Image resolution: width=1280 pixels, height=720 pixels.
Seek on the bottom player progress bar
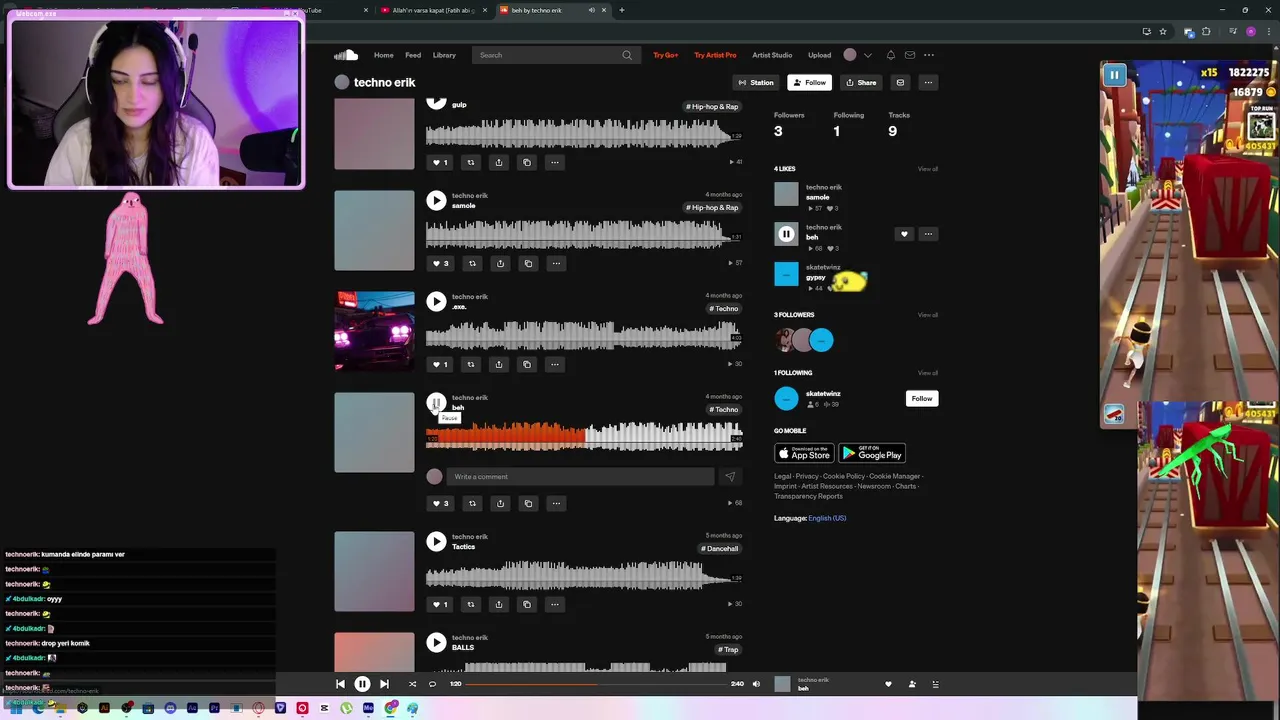click(597, 684)
